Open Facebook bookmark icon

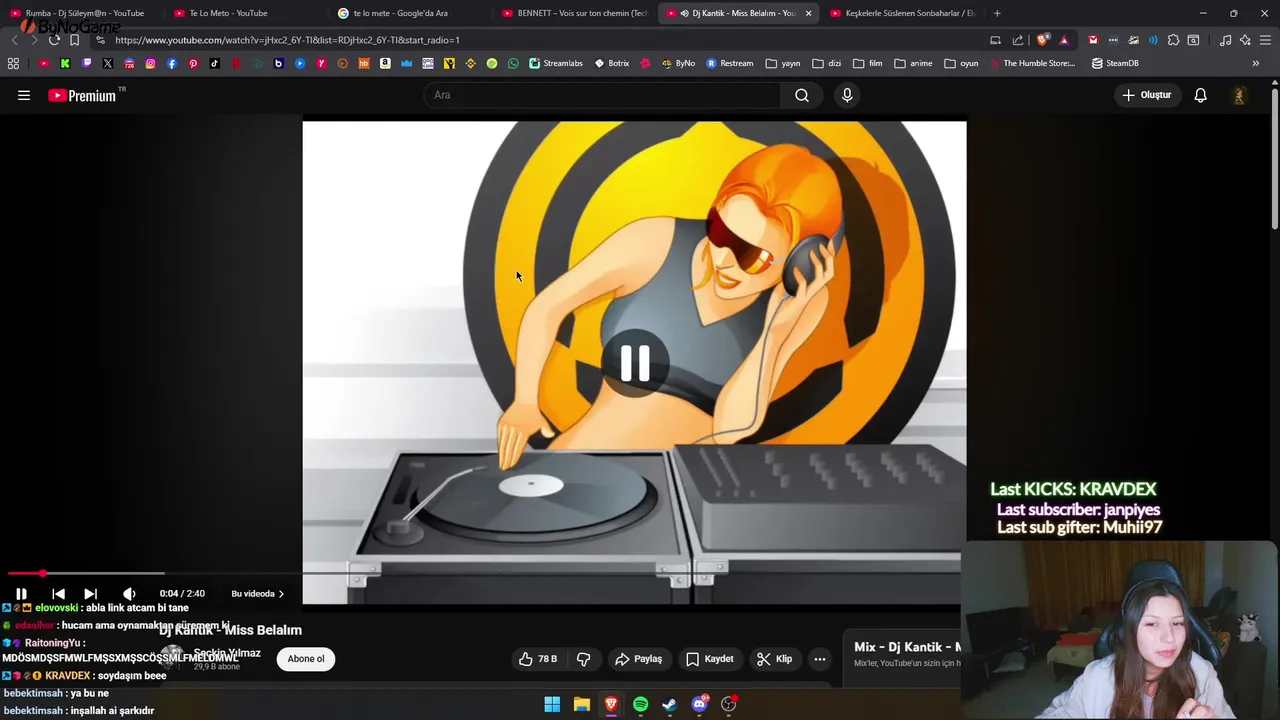(x=172, y=63)
